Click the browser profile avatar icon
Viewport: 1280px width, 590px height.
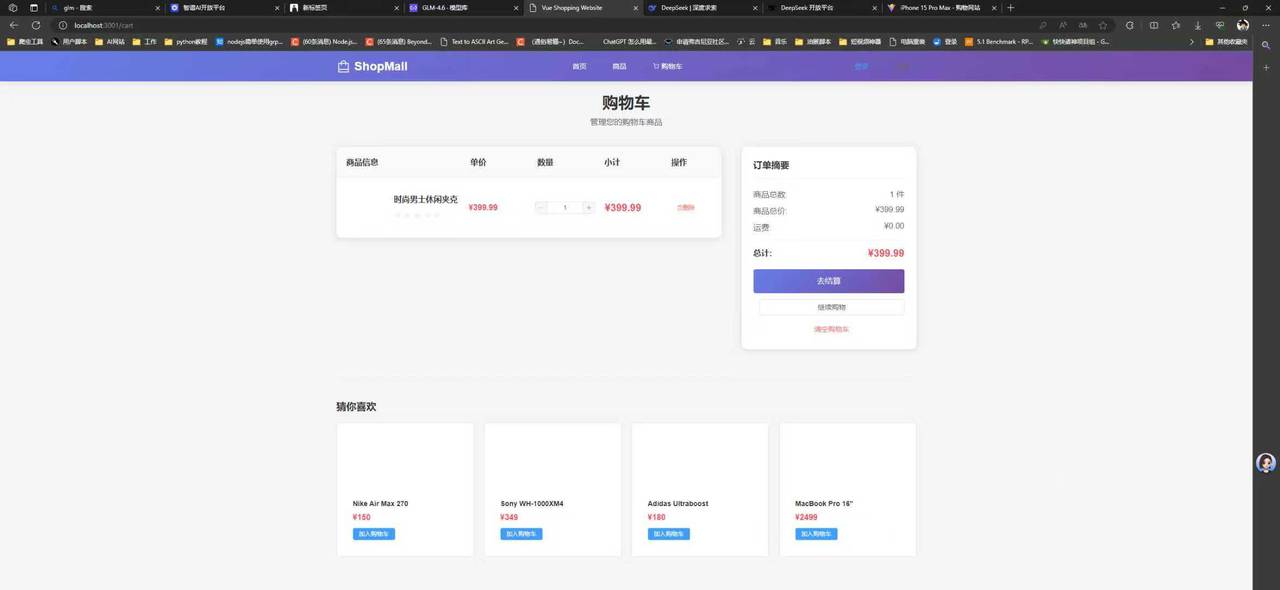[1242, 25]
